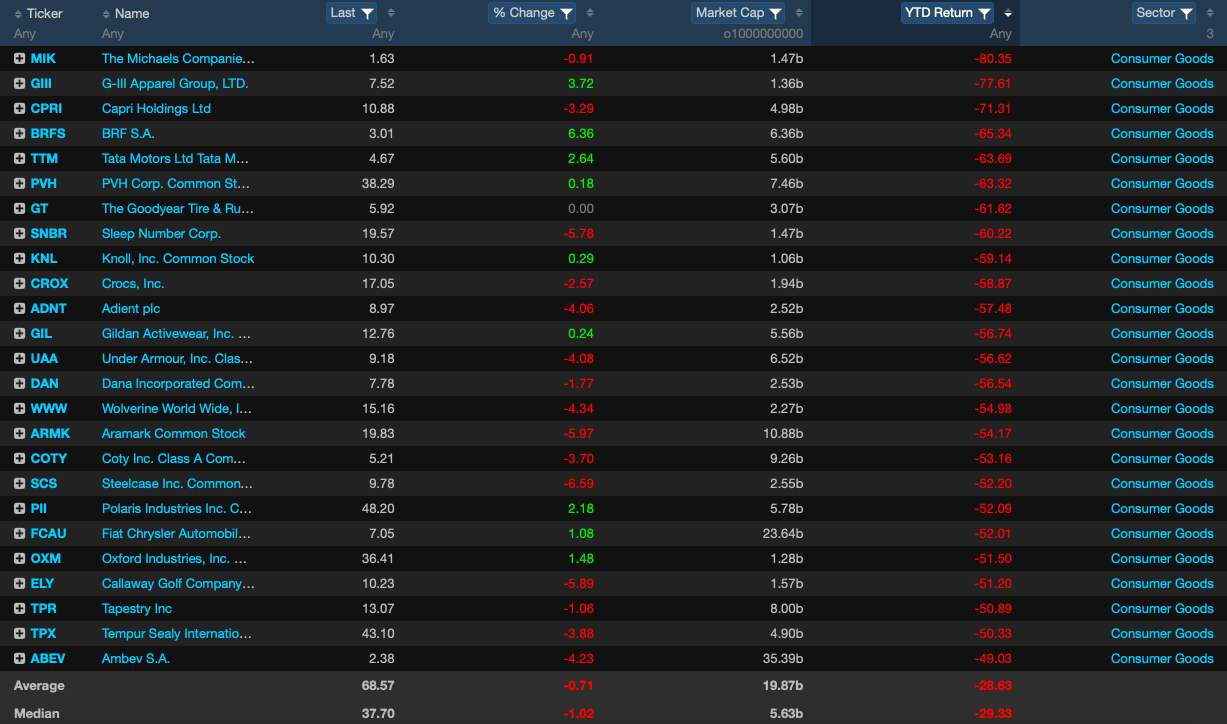Select the -80.35 YTD return value
This screenshot has height=724, width=1227.
click(993, 59)
